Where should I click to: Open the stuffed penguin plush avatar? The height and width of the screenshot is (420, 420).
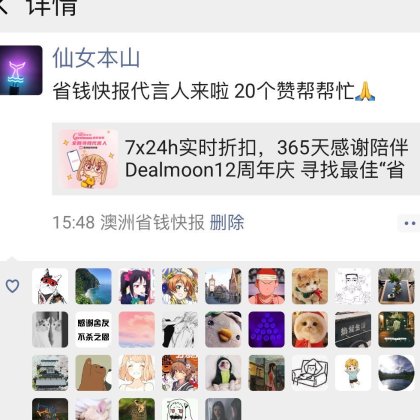223,329
